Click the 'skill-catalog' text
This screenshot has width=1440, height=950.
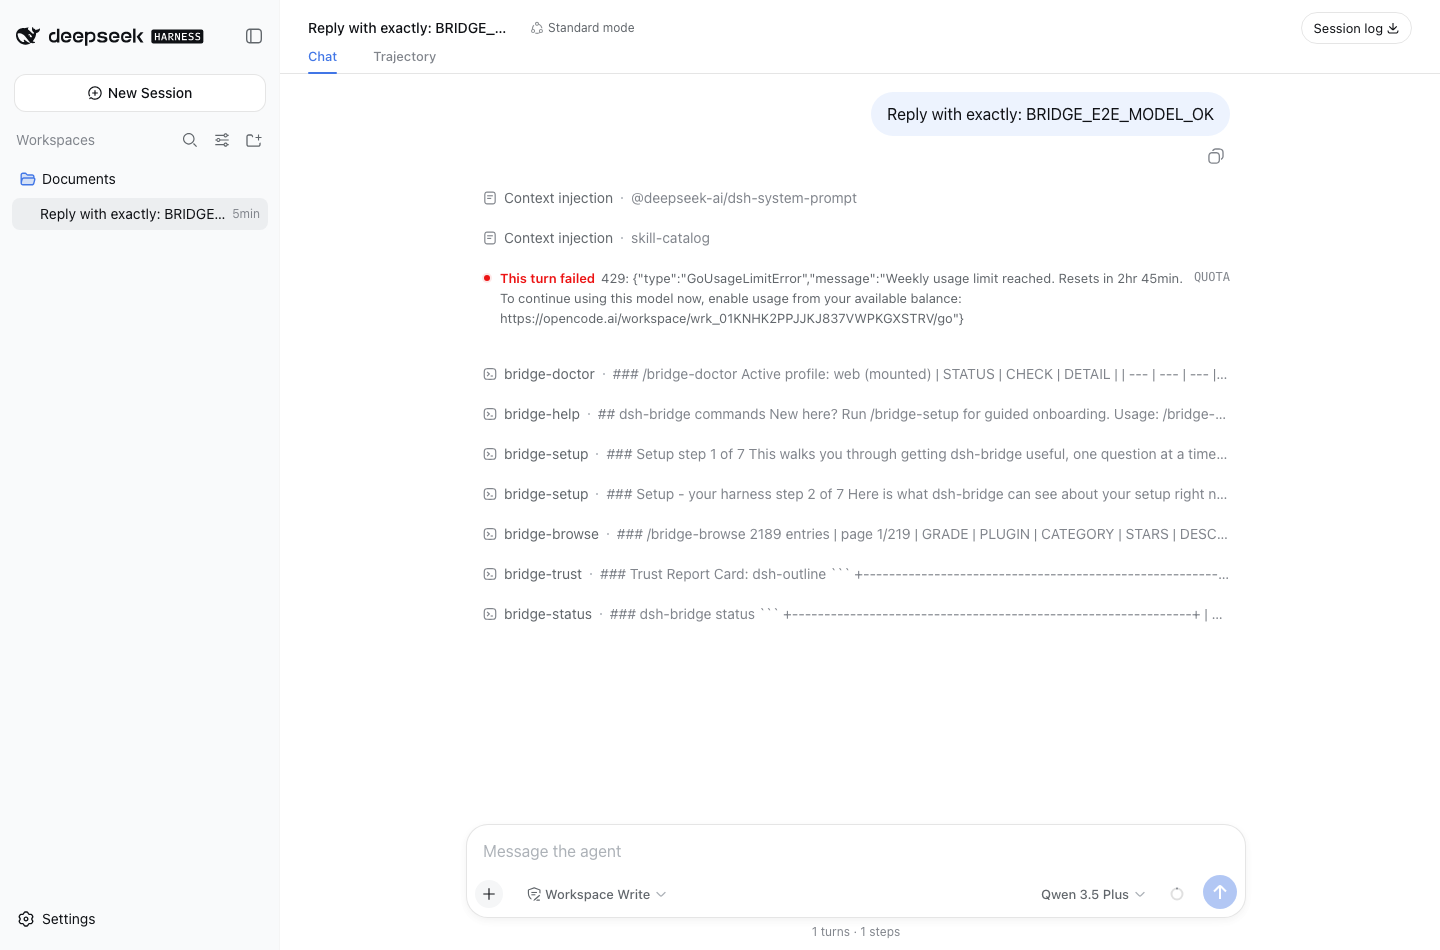pos(670,238)
